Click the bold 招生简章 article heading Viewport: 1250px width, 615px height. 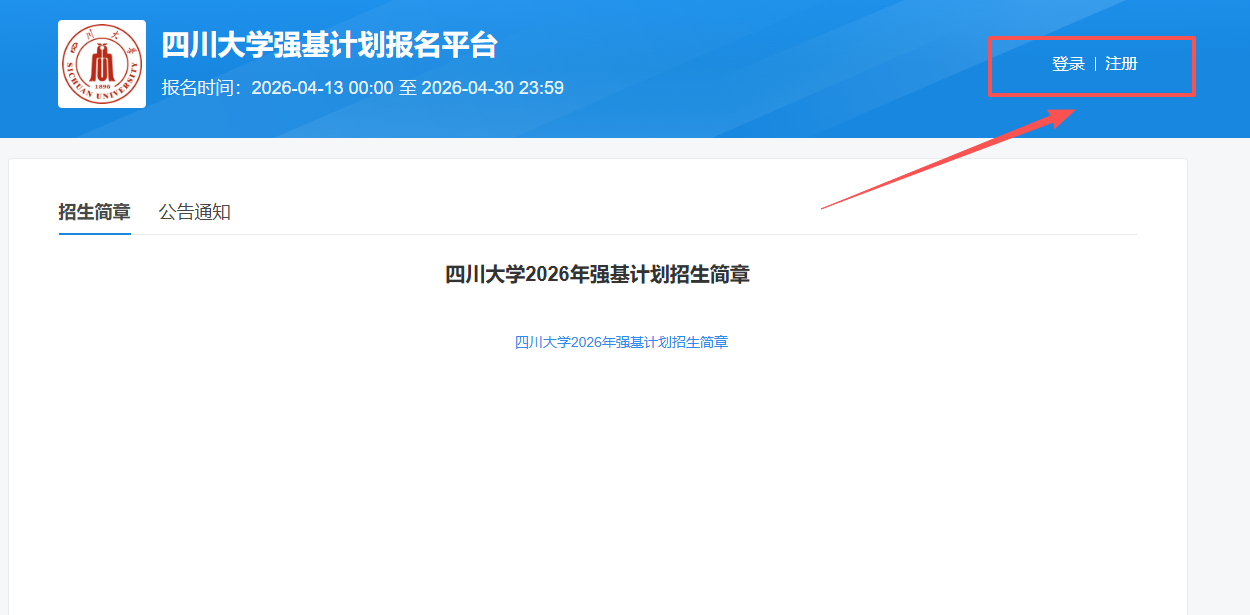click(x=597, y=274)
